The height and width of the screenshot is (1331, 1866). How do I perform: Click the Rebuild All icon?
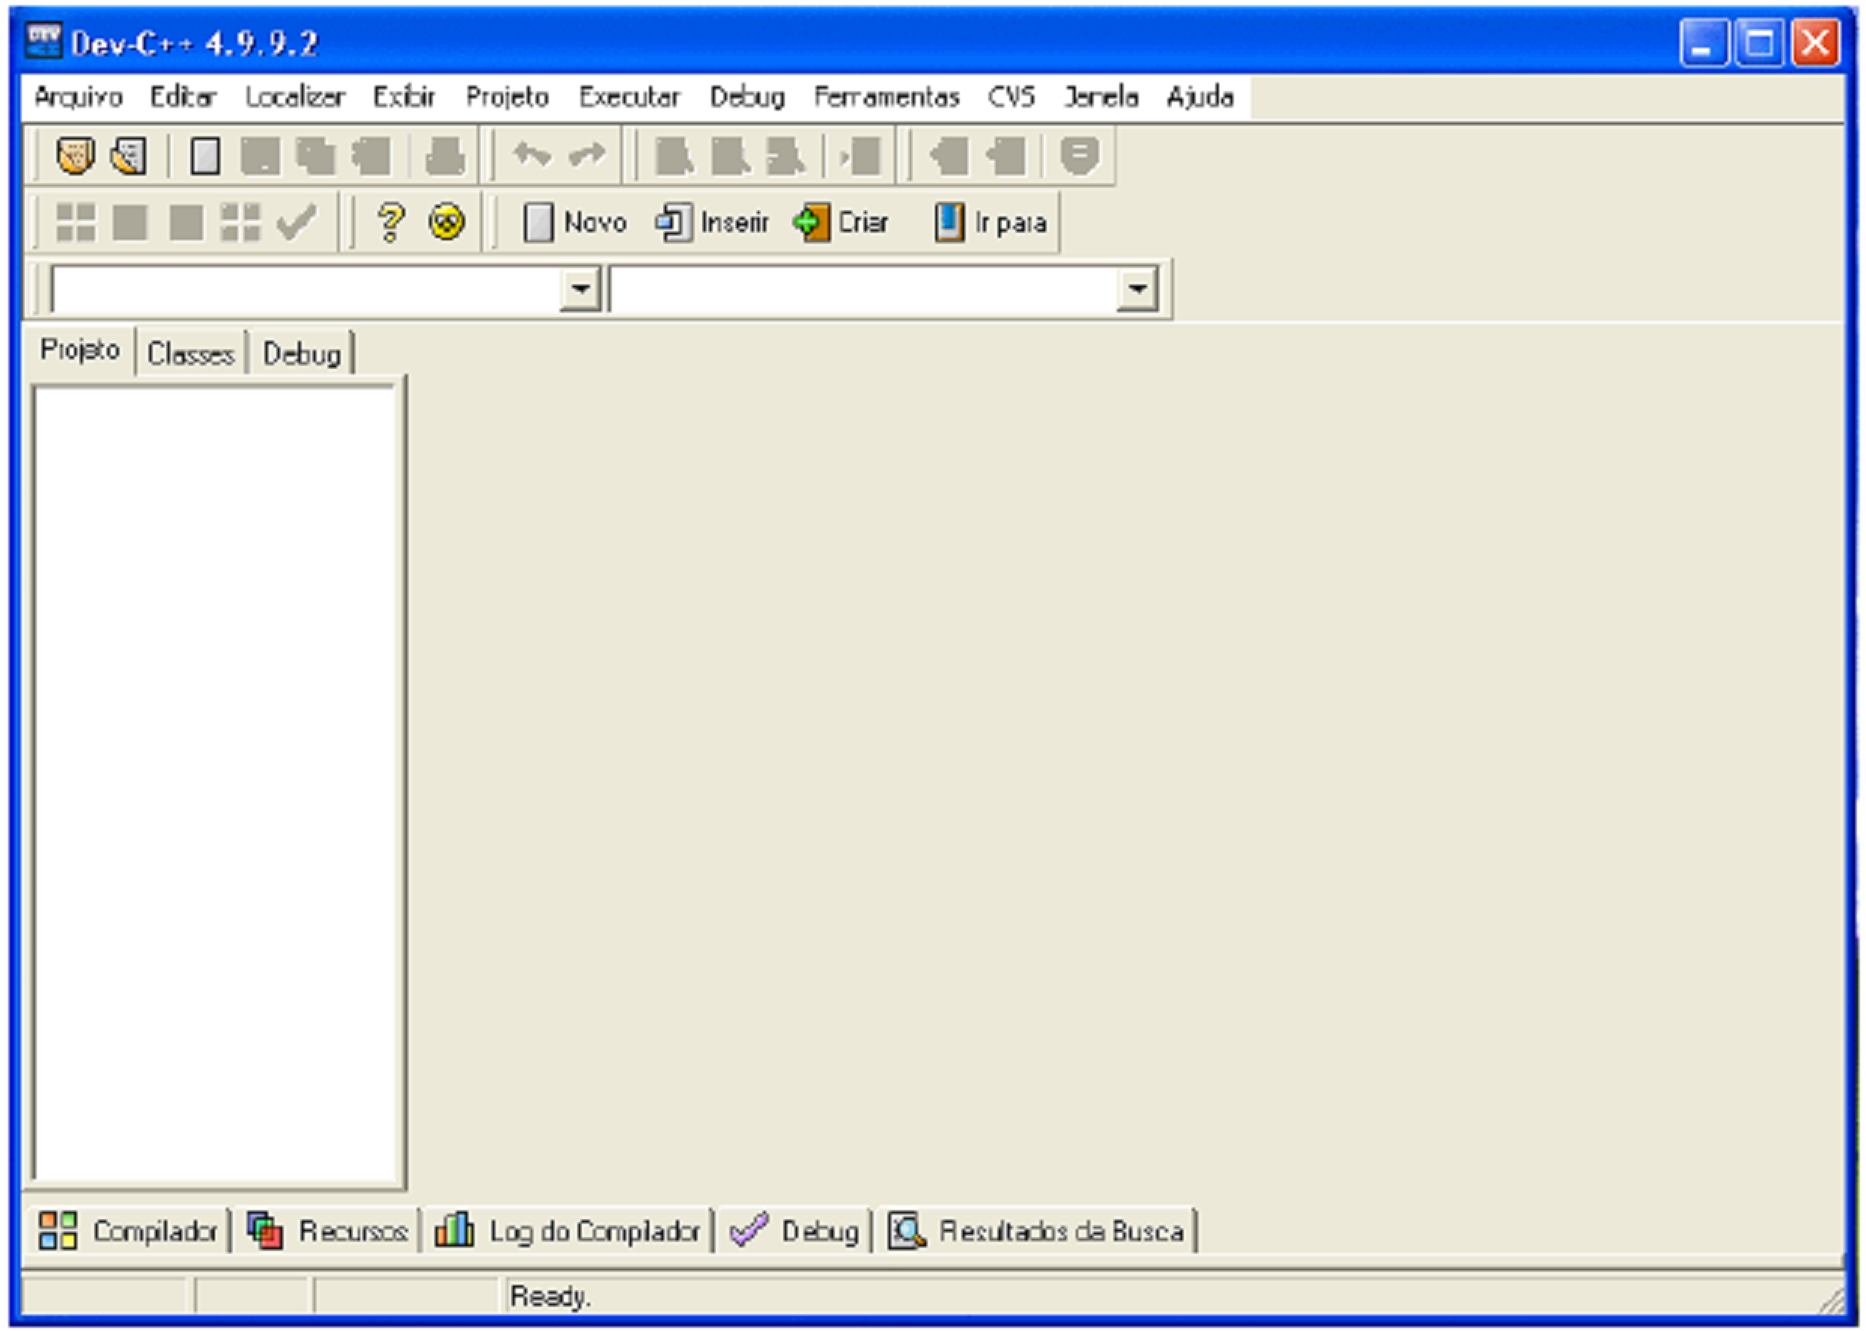pos(240,222)
